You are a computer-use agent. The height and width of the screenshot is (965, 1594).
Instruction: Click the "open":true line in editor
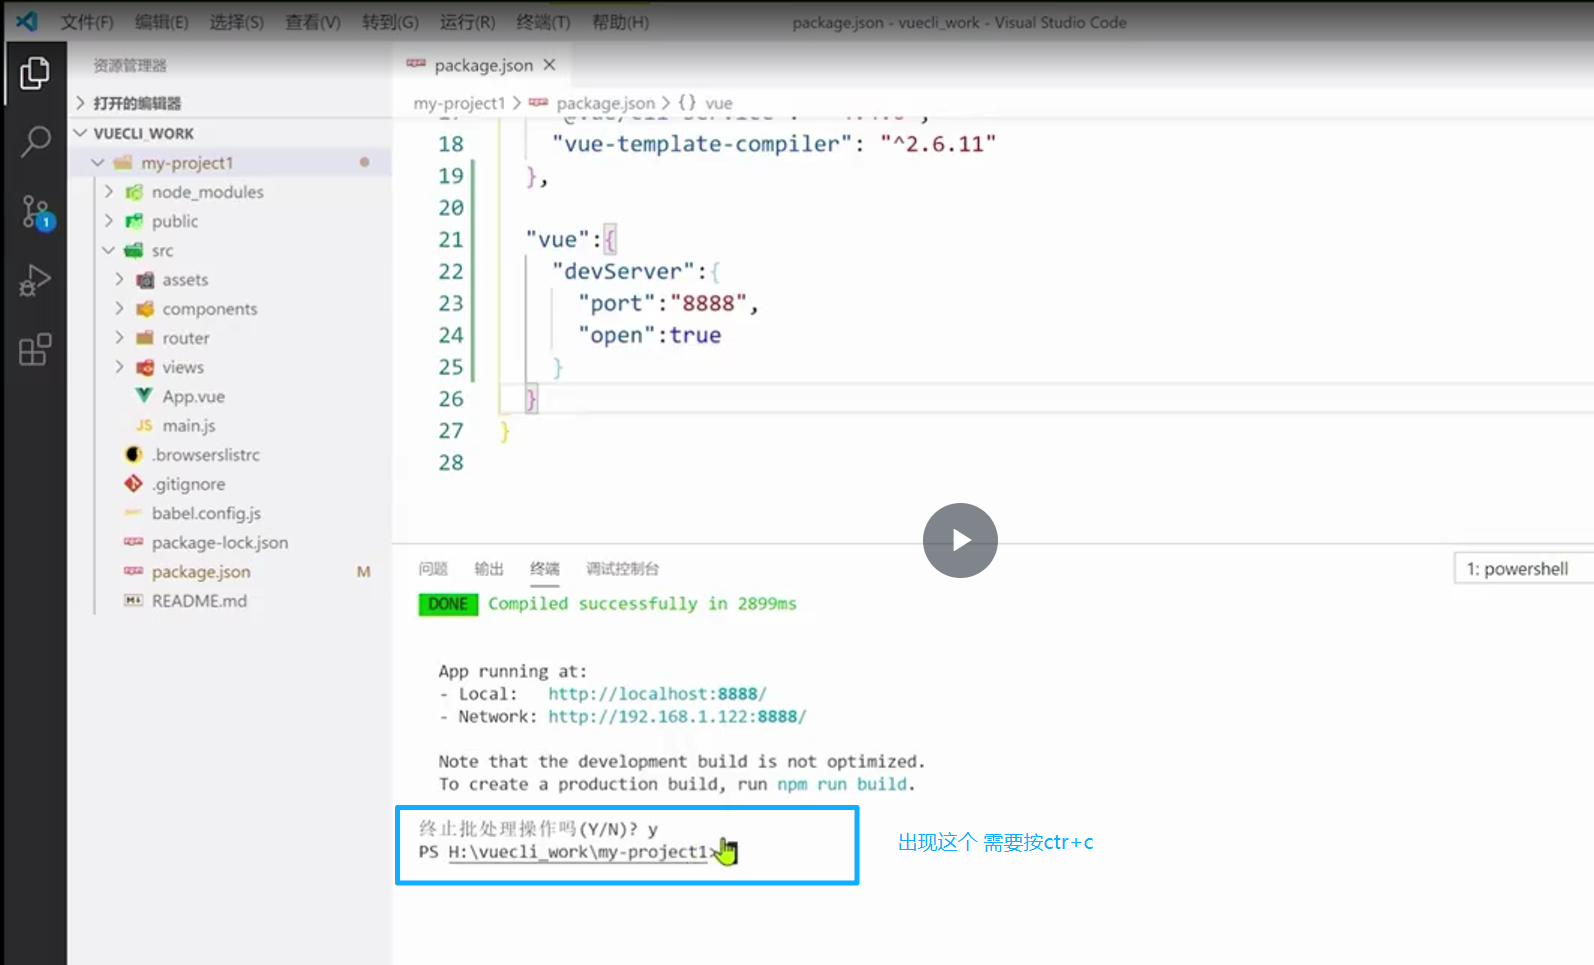649,335
